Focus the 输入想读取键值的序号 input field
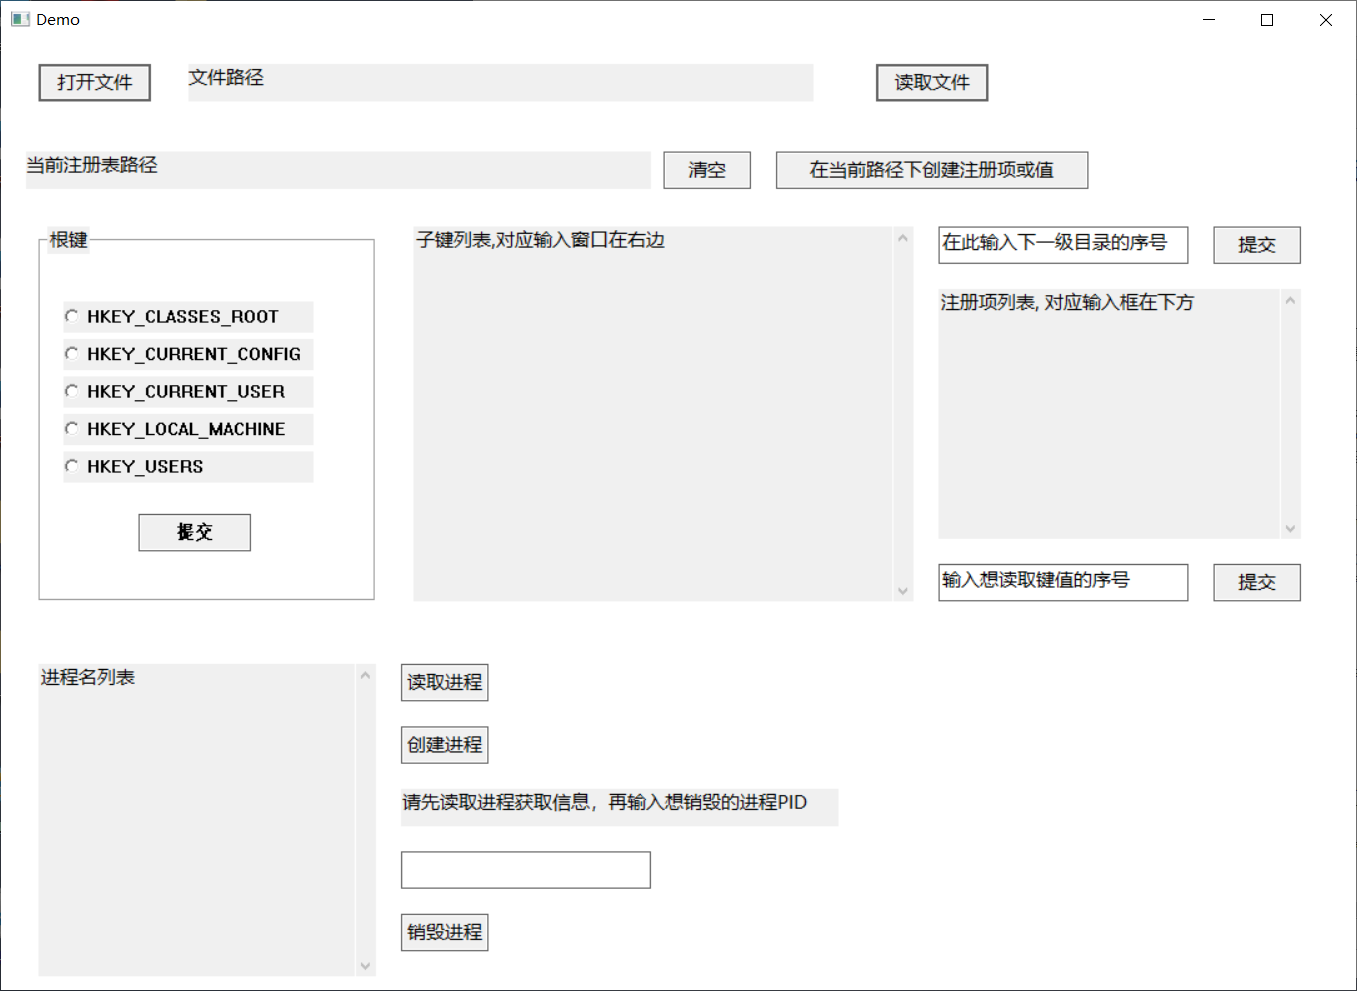The height and width of the screenshot is (991, 1357). click(x=1063, y=582)
